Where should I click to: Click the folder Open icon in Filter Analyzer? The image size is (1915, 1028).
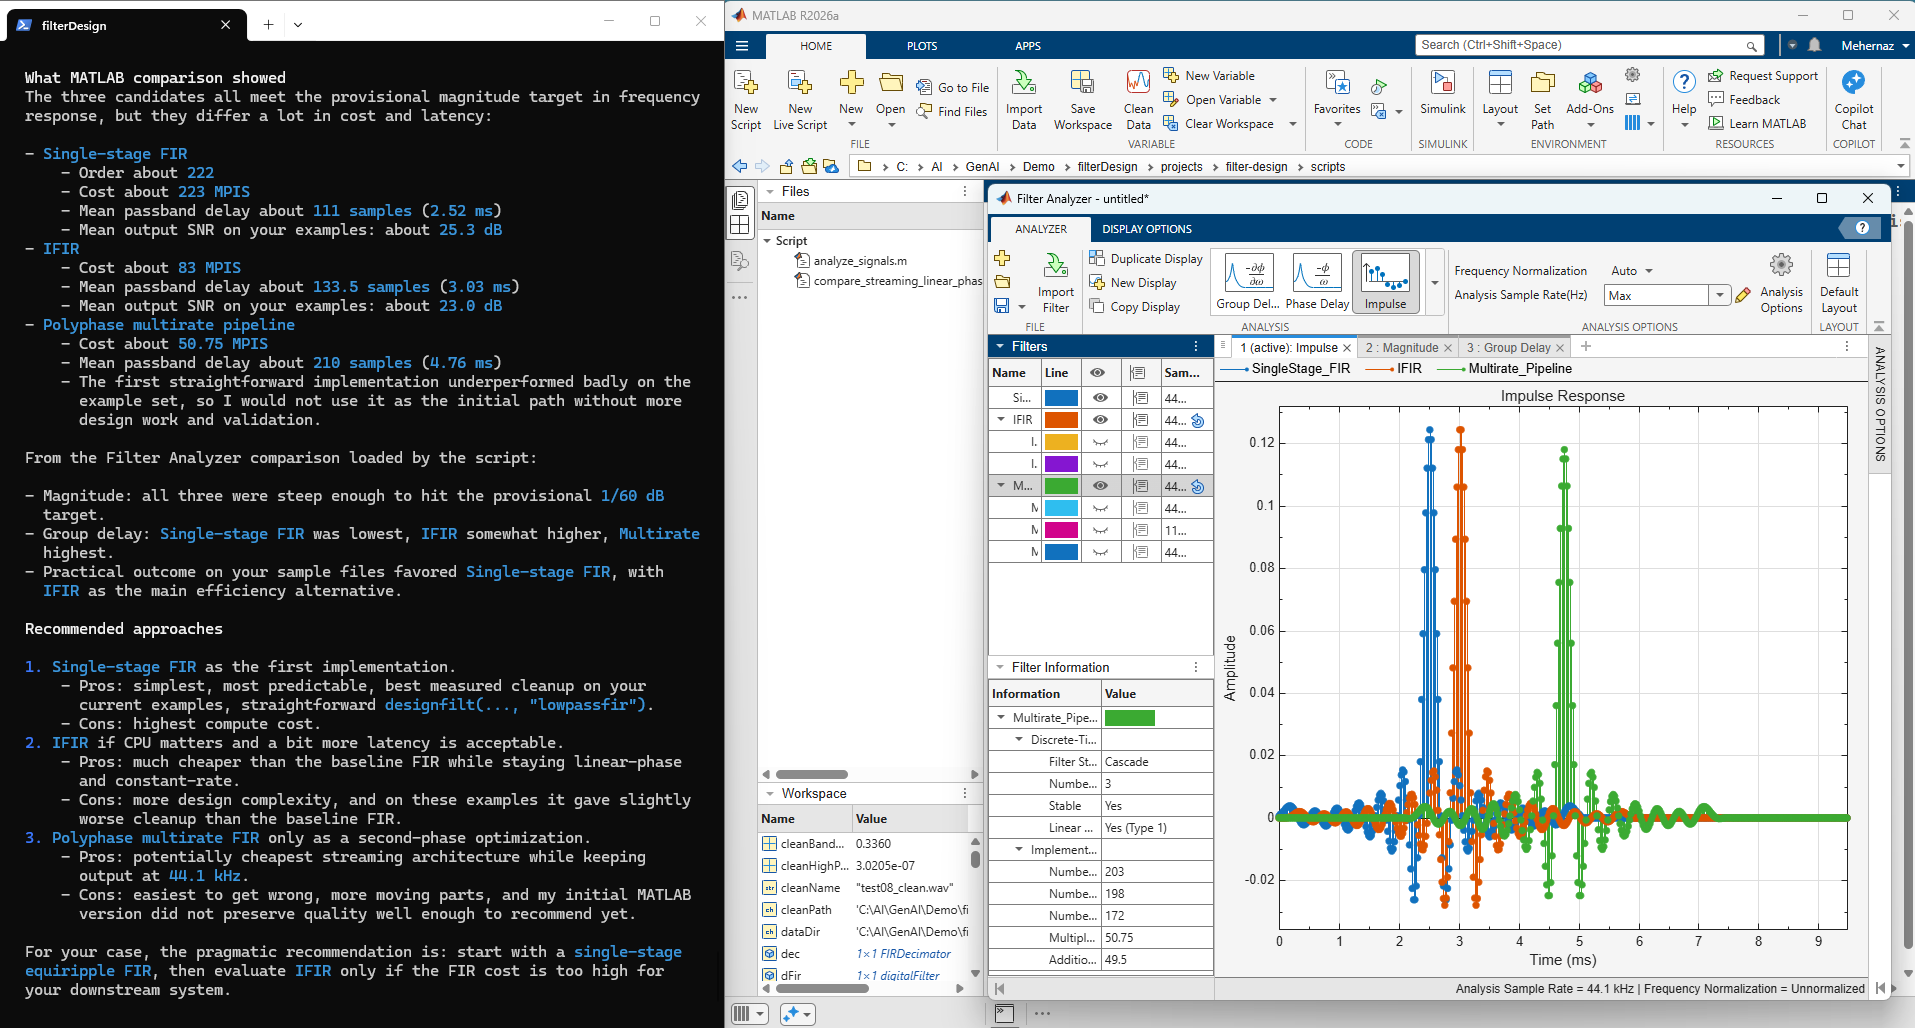coord(1002,282)
